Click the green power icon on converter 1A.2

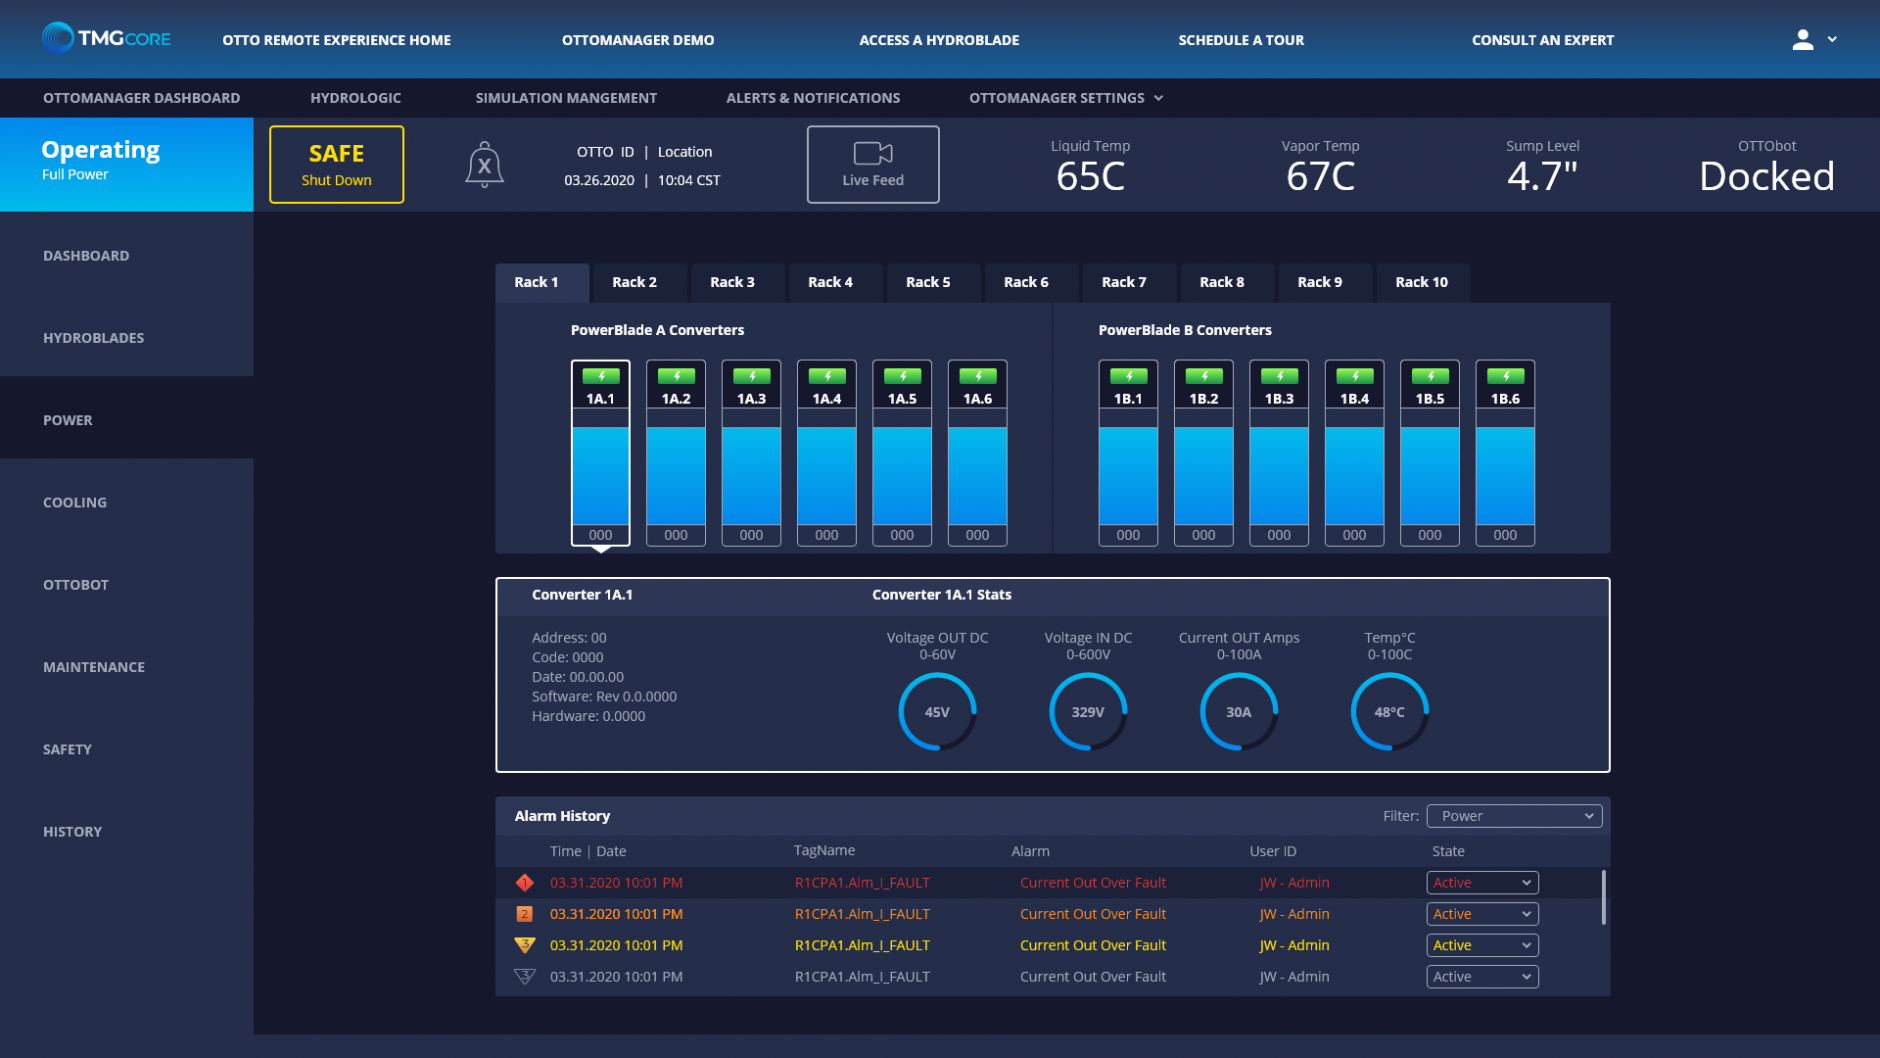pyautogui.click(x=676, y=376)
